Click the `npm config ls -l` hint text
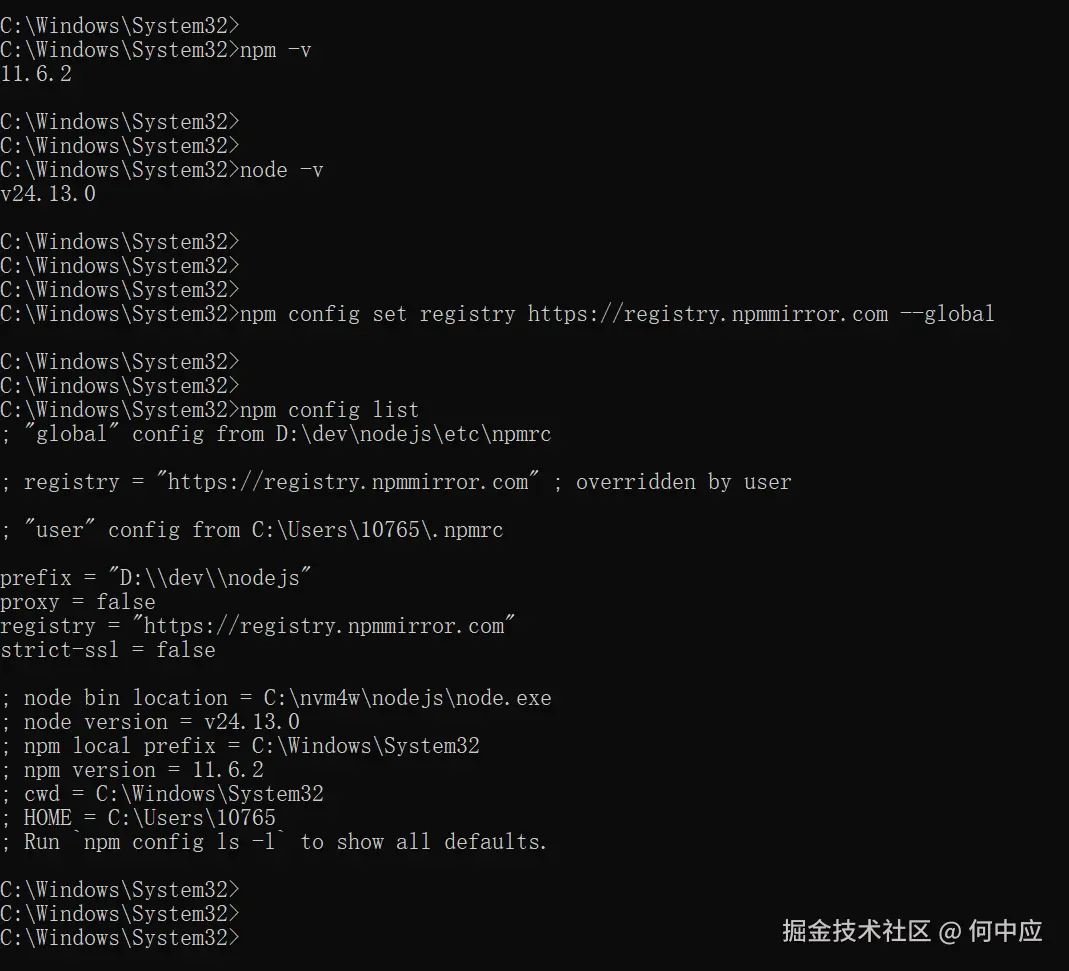Viewport: 1069px width, 971px height. [x=181, y=842]
